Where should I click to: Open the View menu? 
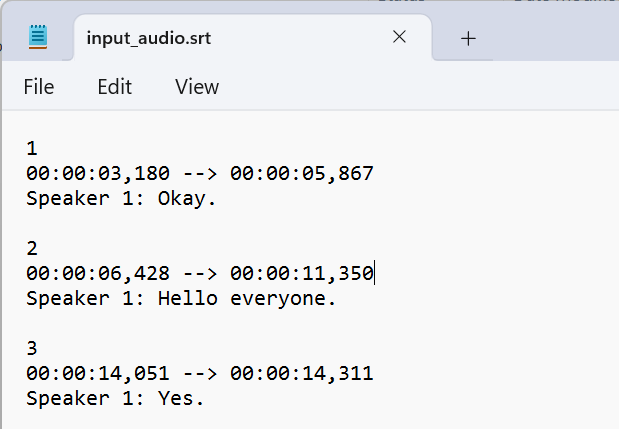pyautogui.click(x=197, y=87)
